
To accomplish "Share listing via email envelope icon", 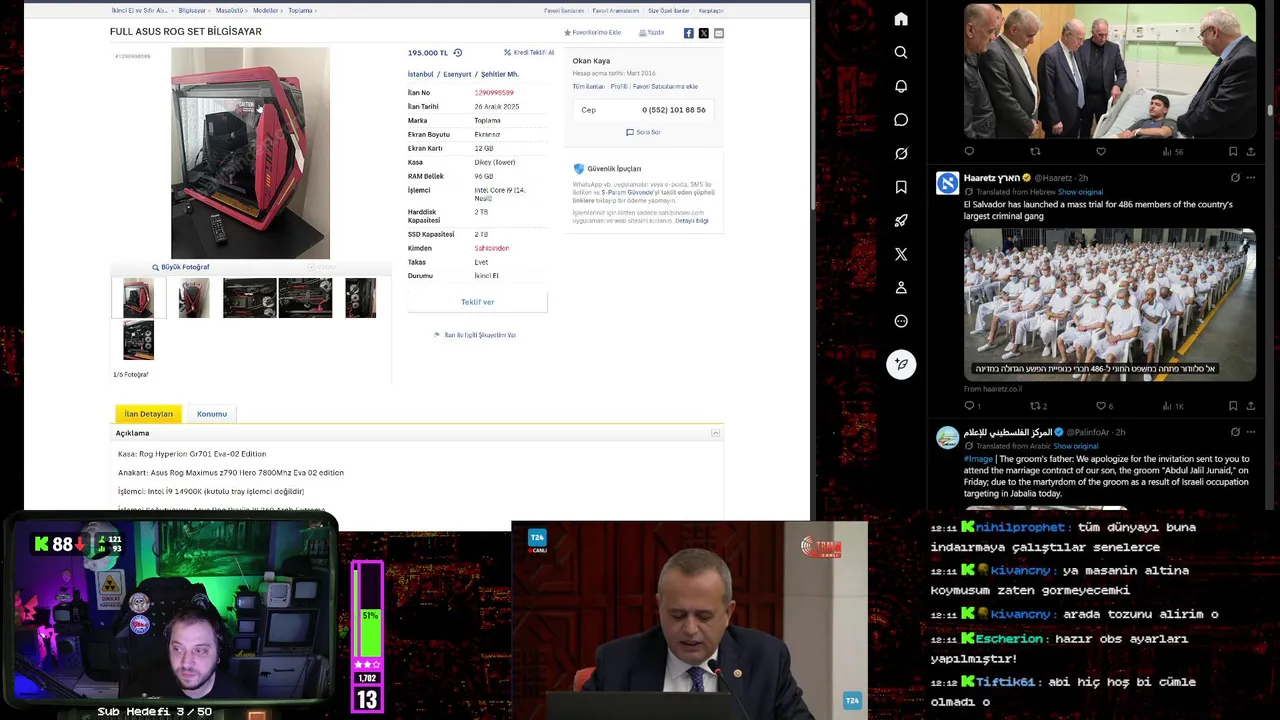I will [718, 33].
